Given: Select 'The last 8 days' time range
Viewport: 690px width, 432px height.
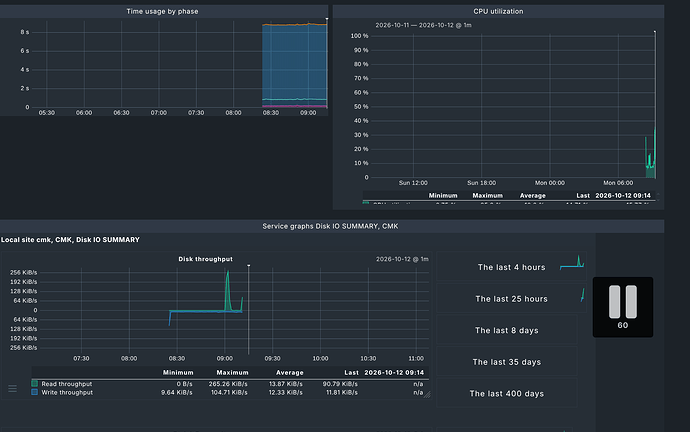Looking at the screenshot, I should pyautogui.click(x=506, y=330).
